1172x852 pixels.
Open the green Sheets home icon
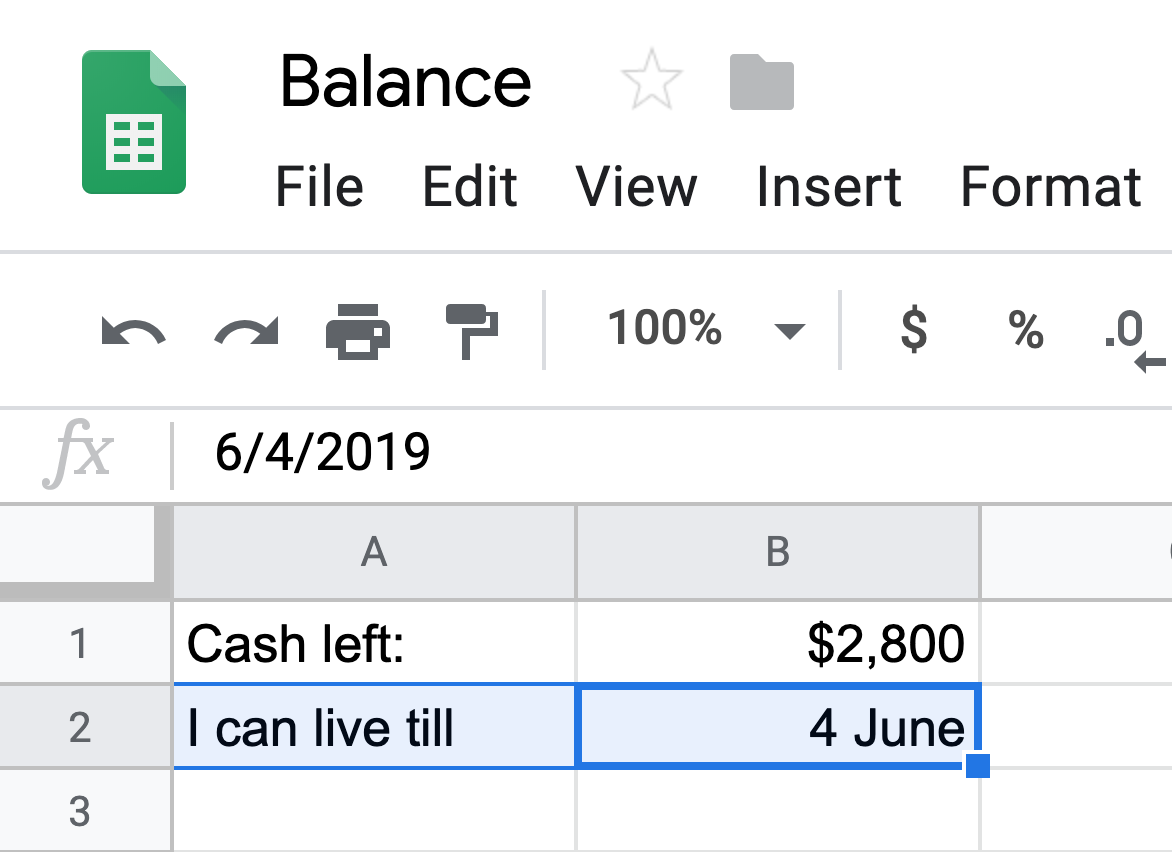134,122
